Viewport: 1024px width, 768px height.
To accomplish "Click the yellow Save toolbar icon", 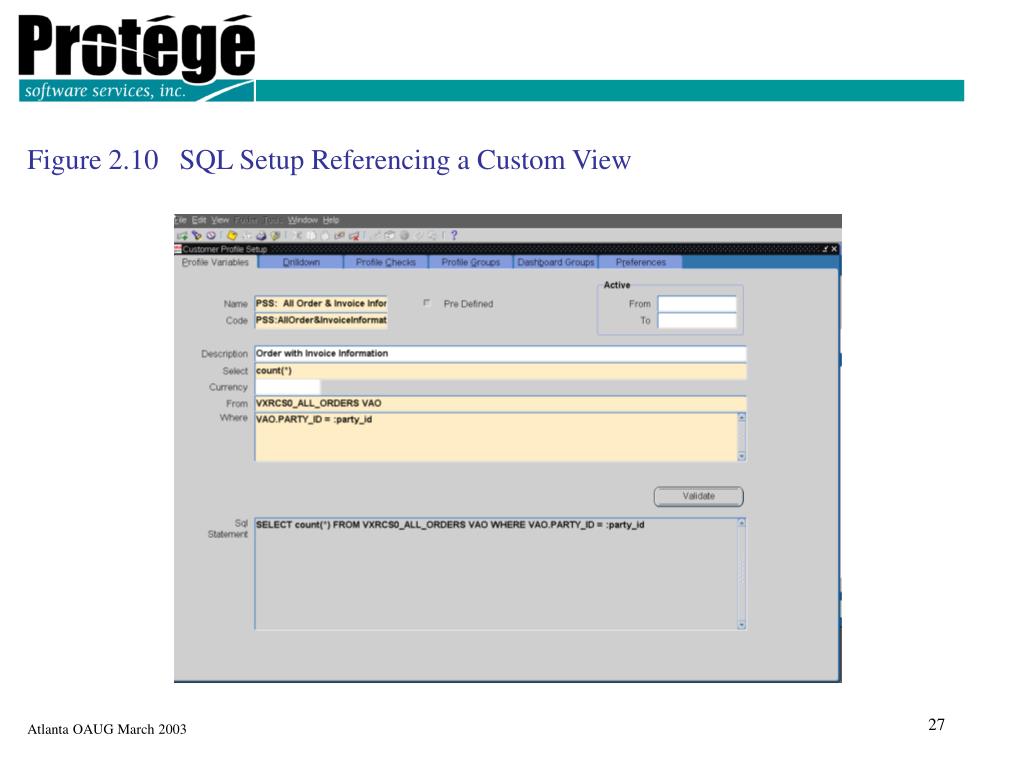I will tap(232, 236).
